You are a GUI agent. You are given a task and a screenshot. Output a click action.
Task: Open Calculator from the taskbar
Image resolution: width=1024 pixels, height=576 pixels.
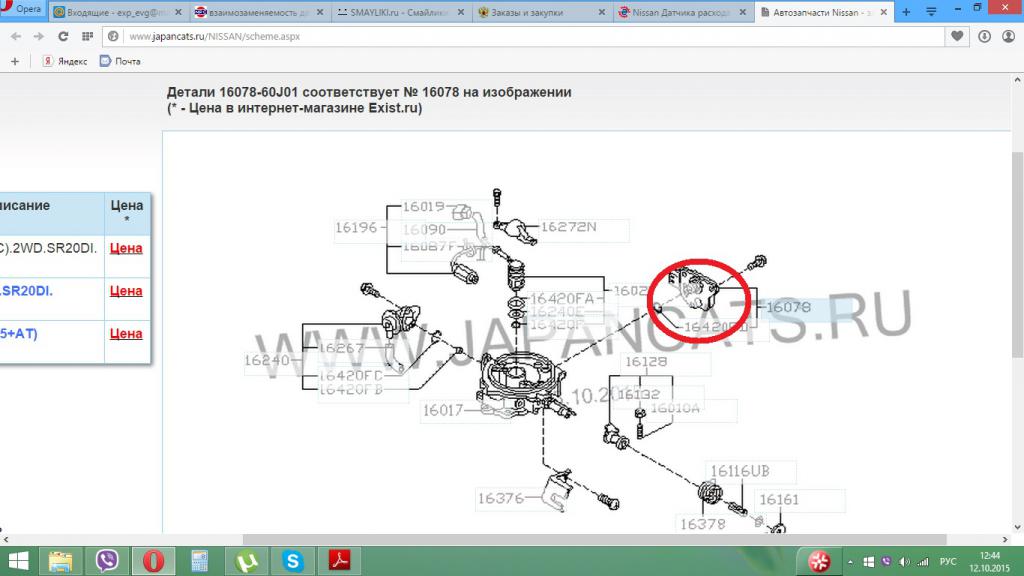(x=199, y=561)
